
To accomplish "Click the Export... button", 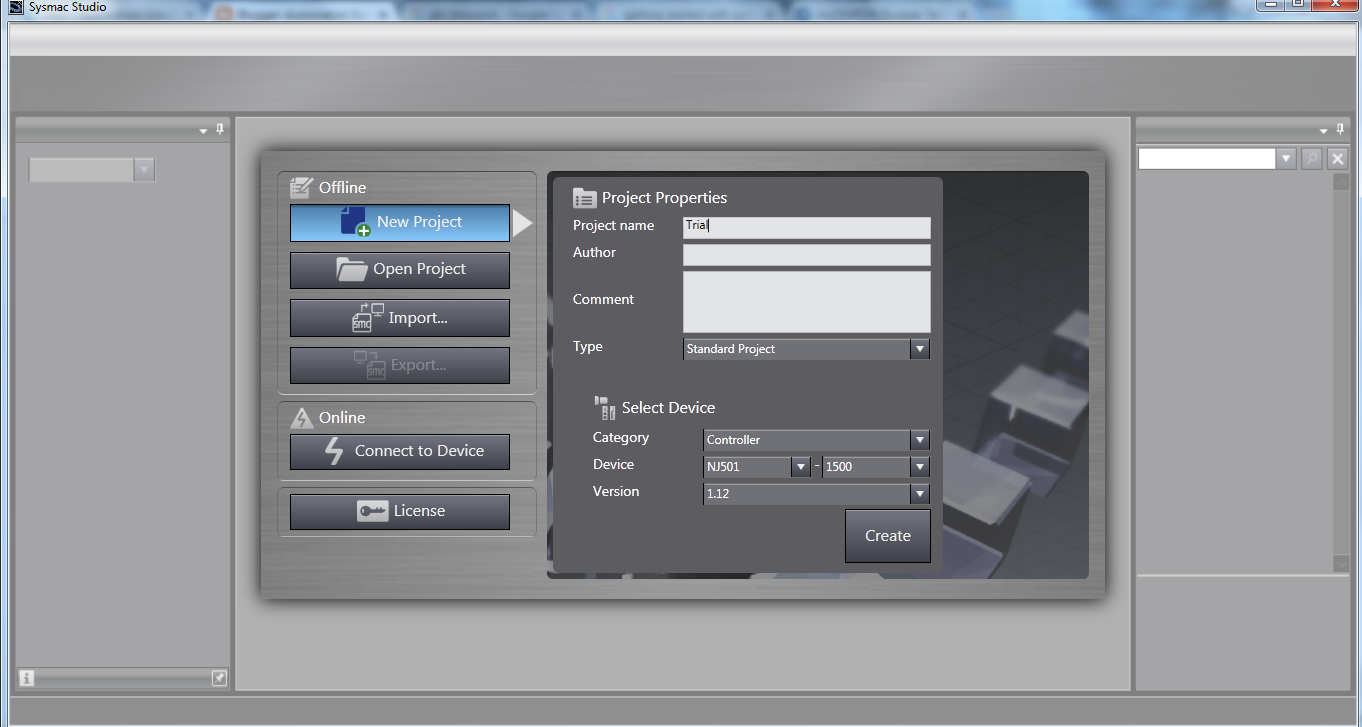I will [400, 365].
